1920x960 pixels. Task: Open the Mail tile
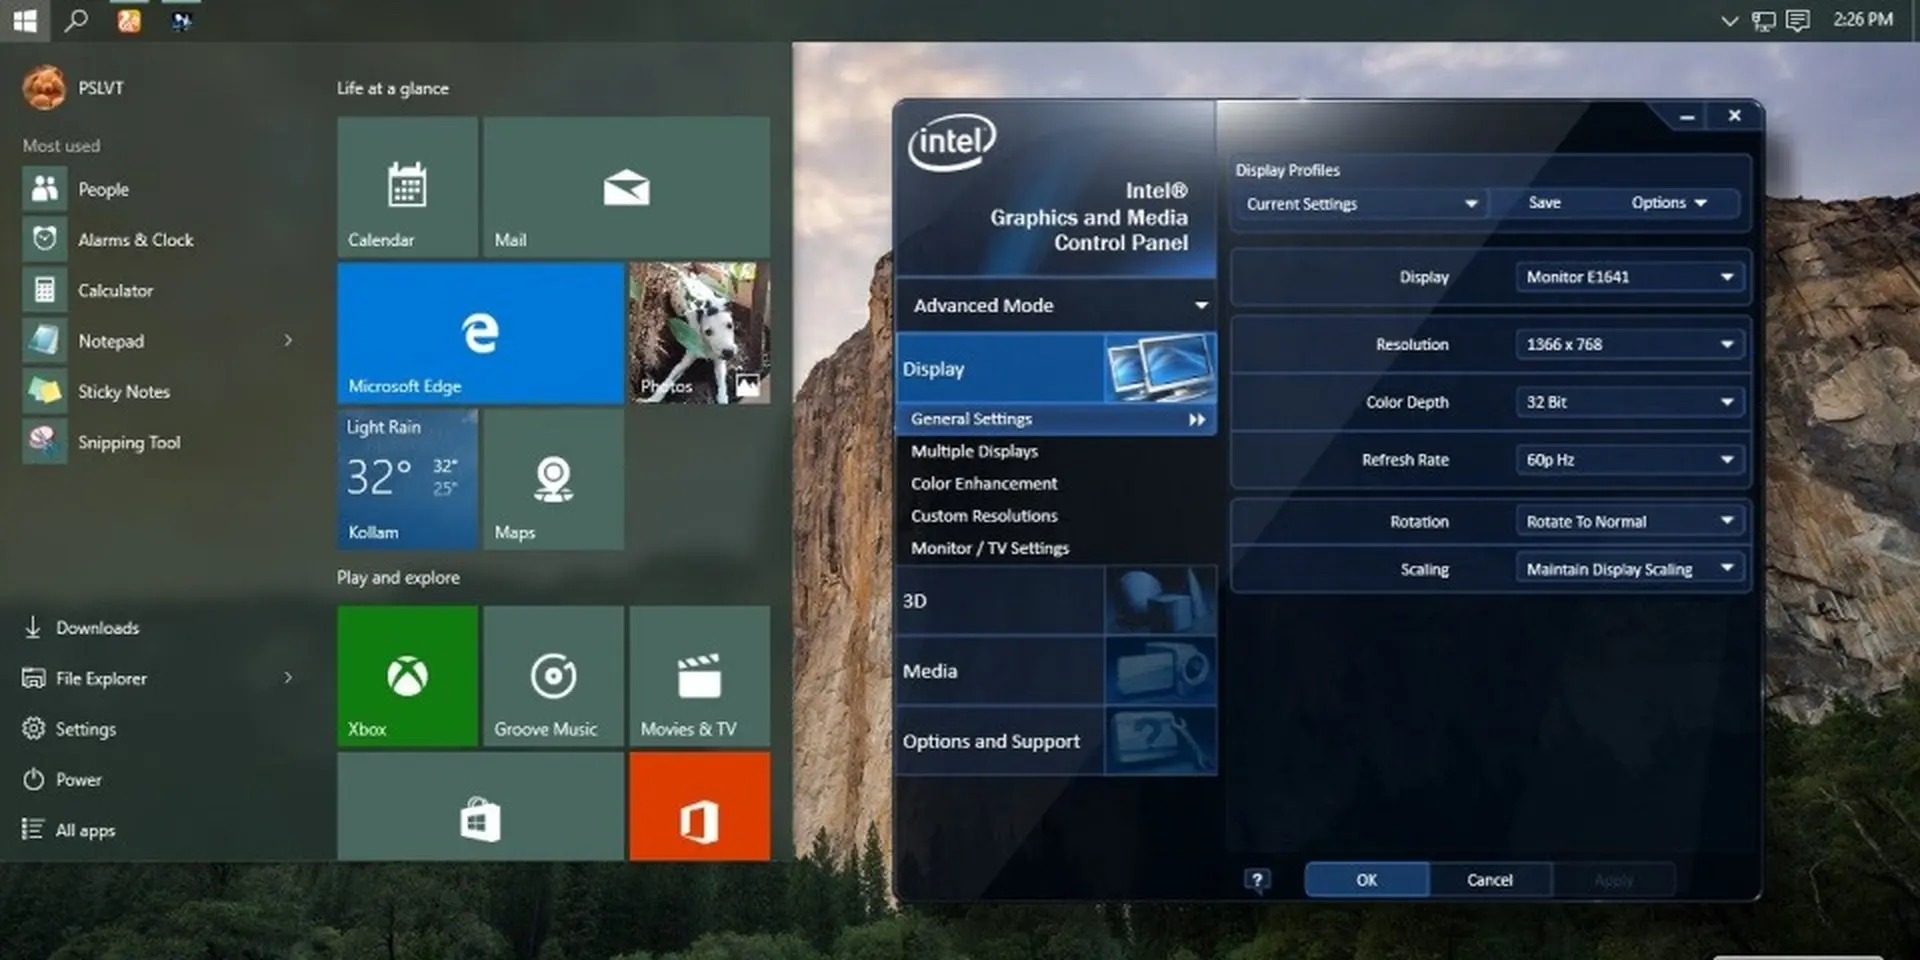pyautogui.click(x=626, y=187)
